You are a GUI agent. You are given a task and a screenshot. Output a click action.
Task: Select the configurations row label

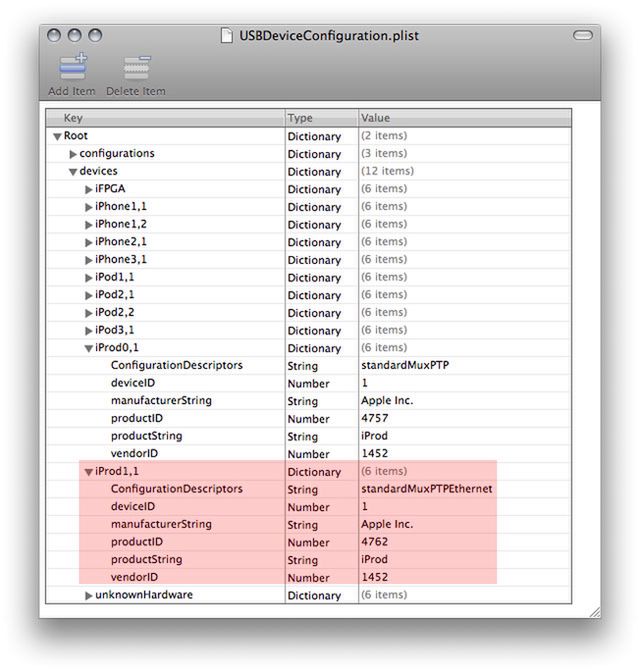pos(117,153)
